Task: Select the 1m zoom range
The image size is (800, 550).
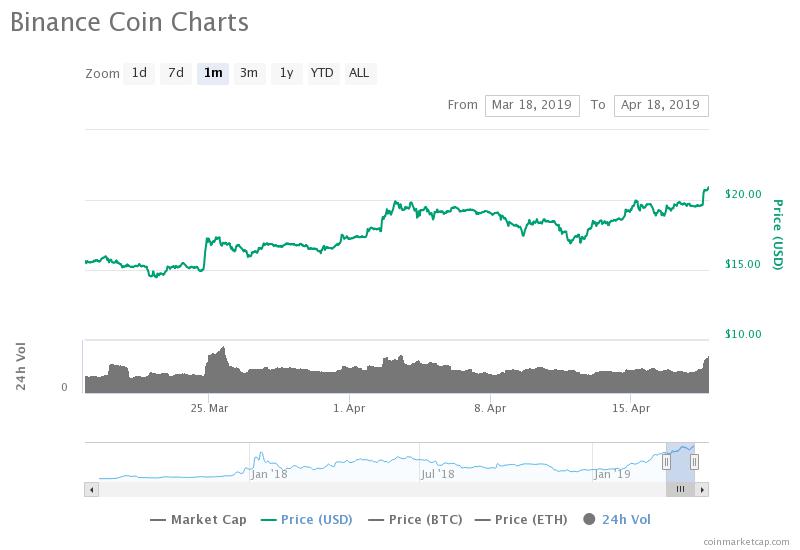Action: coord(213,73)
